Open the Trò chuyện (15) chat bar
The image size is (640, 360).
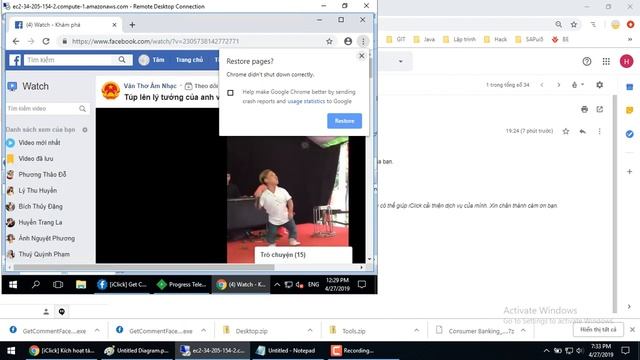(303, 255)
